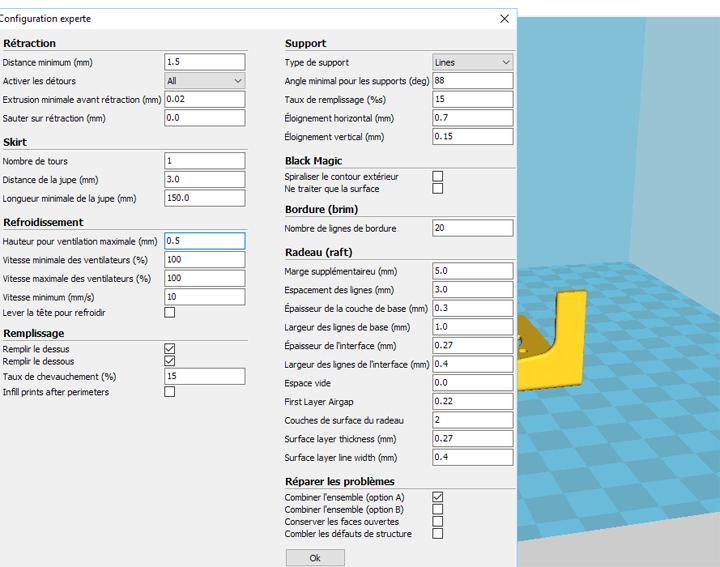Click Vitesse minimum (mm/s) field
Viewport: 720px width, 567px height.
click(205, 297)
